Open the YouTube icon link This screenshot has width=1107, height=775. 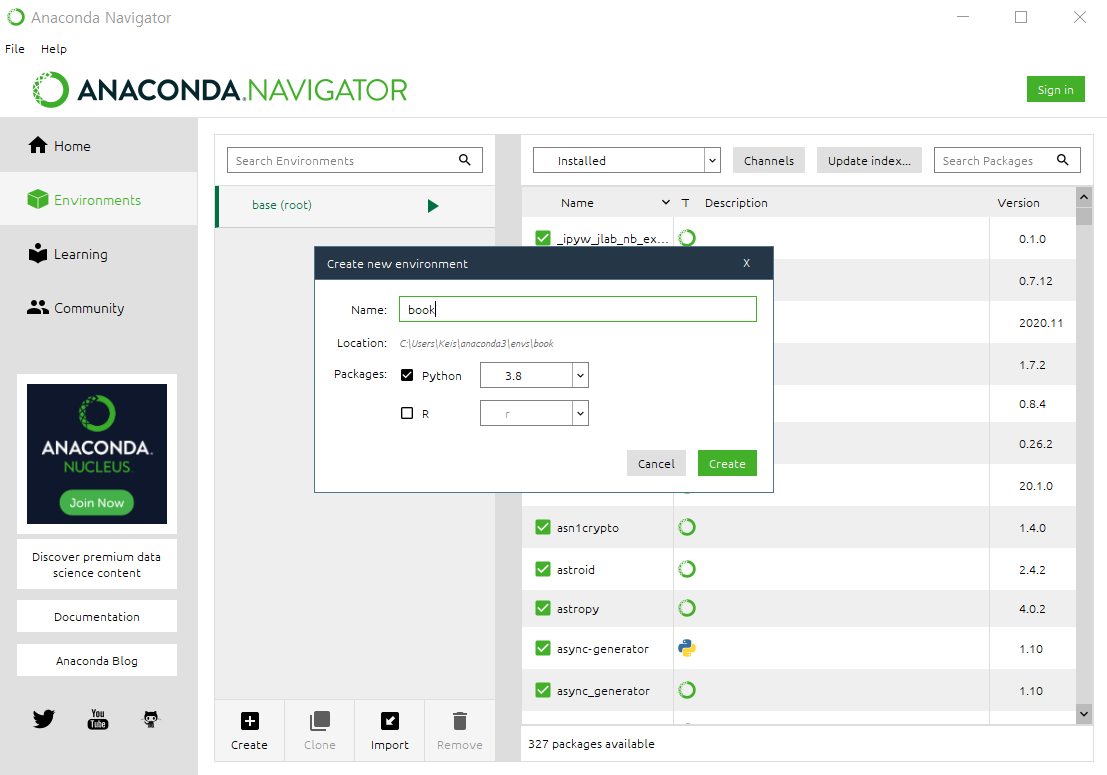click(98, 719)
